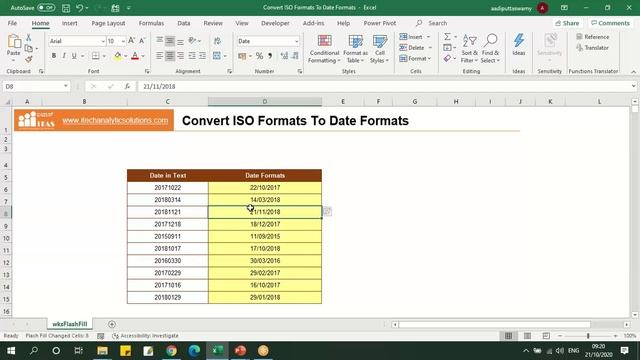Click Merge & Center icon
640x360 pixels.
217,56
